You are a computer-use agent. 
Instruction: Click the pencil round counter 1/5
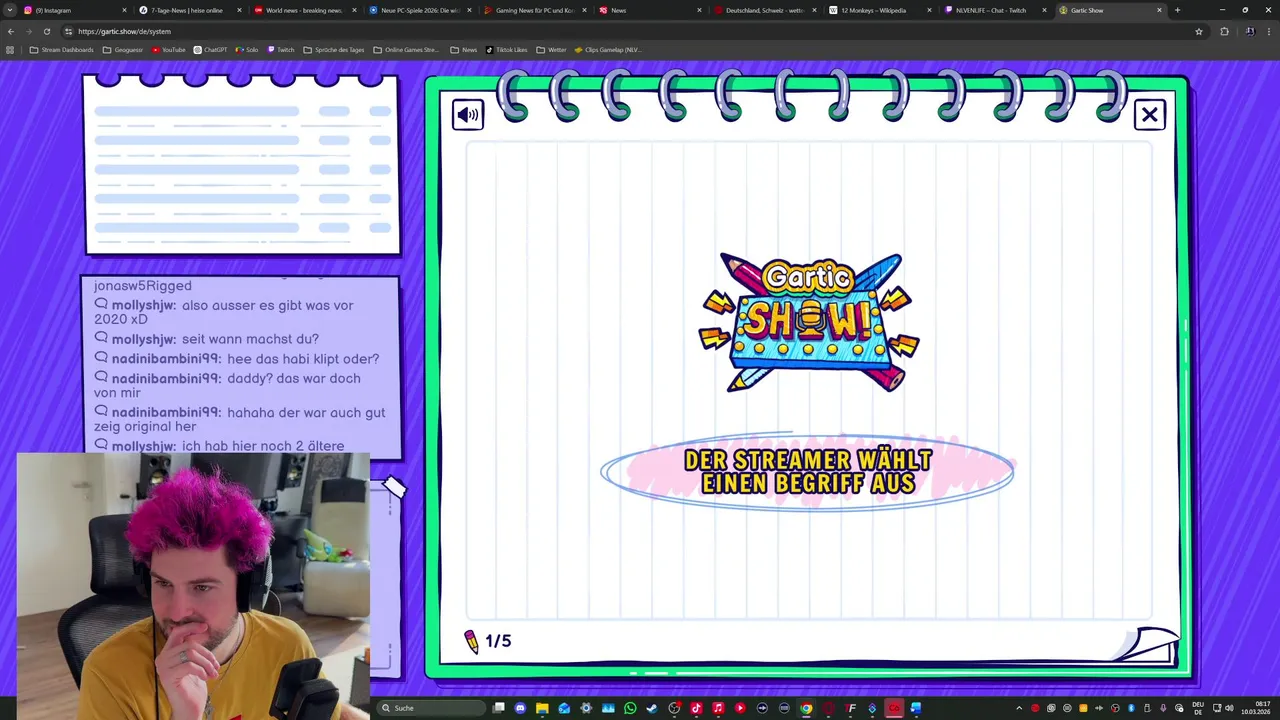coord(488,641)
